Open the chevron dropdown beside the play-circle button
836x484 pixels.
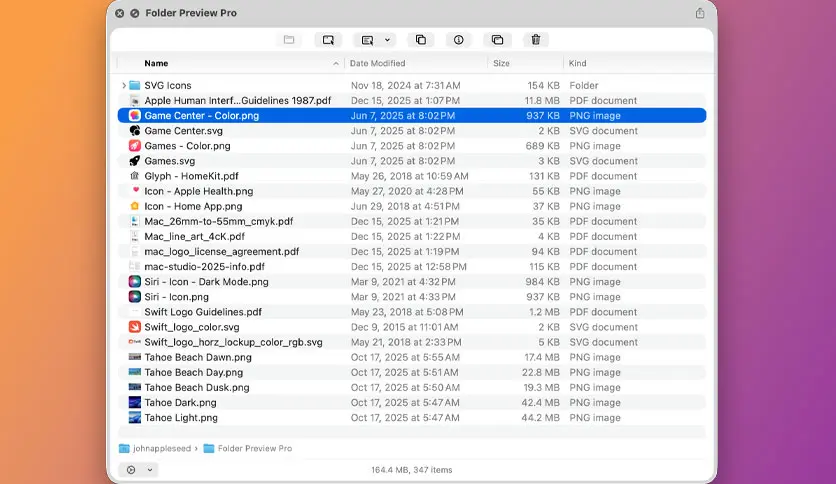click(x=150, y=470)
